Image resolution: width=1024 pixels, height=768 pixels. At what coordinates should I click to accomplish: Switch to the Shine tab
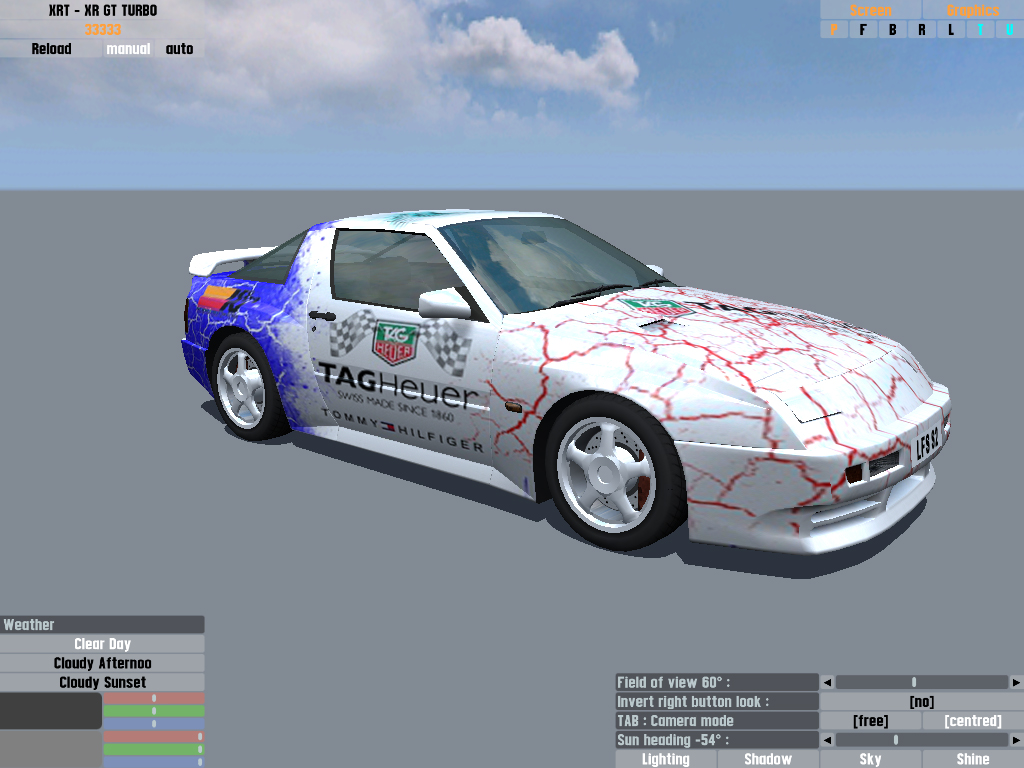pos(973,759)
